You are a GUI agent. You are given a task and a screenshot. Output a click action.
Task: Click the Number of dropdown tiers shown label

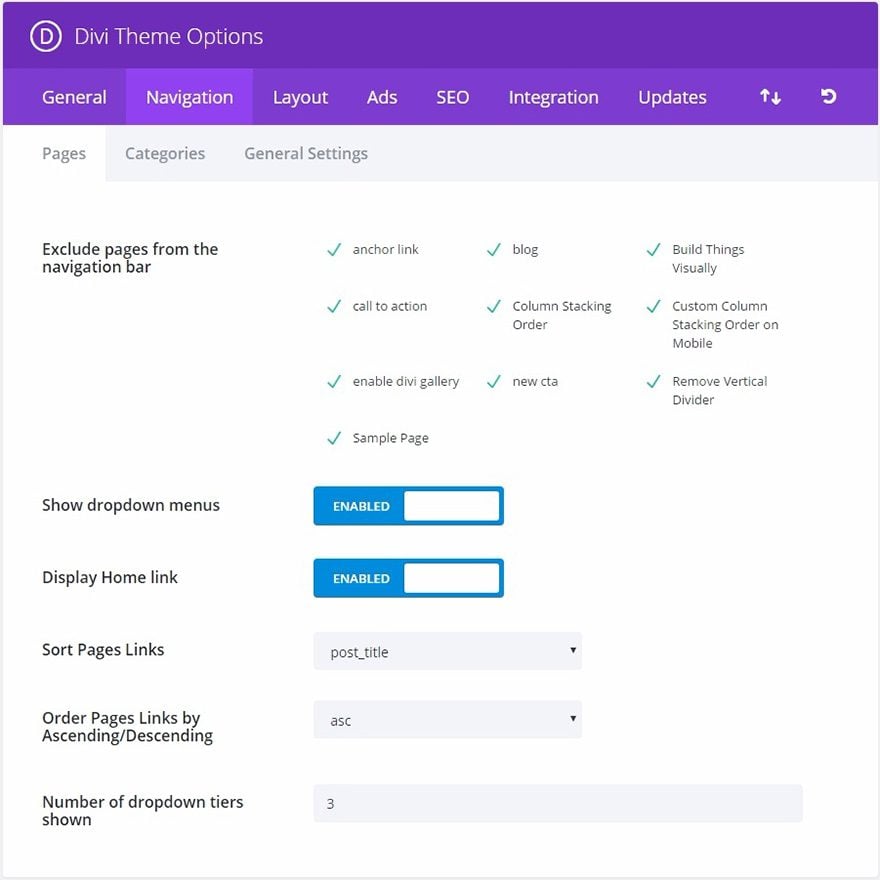point(143,810)
